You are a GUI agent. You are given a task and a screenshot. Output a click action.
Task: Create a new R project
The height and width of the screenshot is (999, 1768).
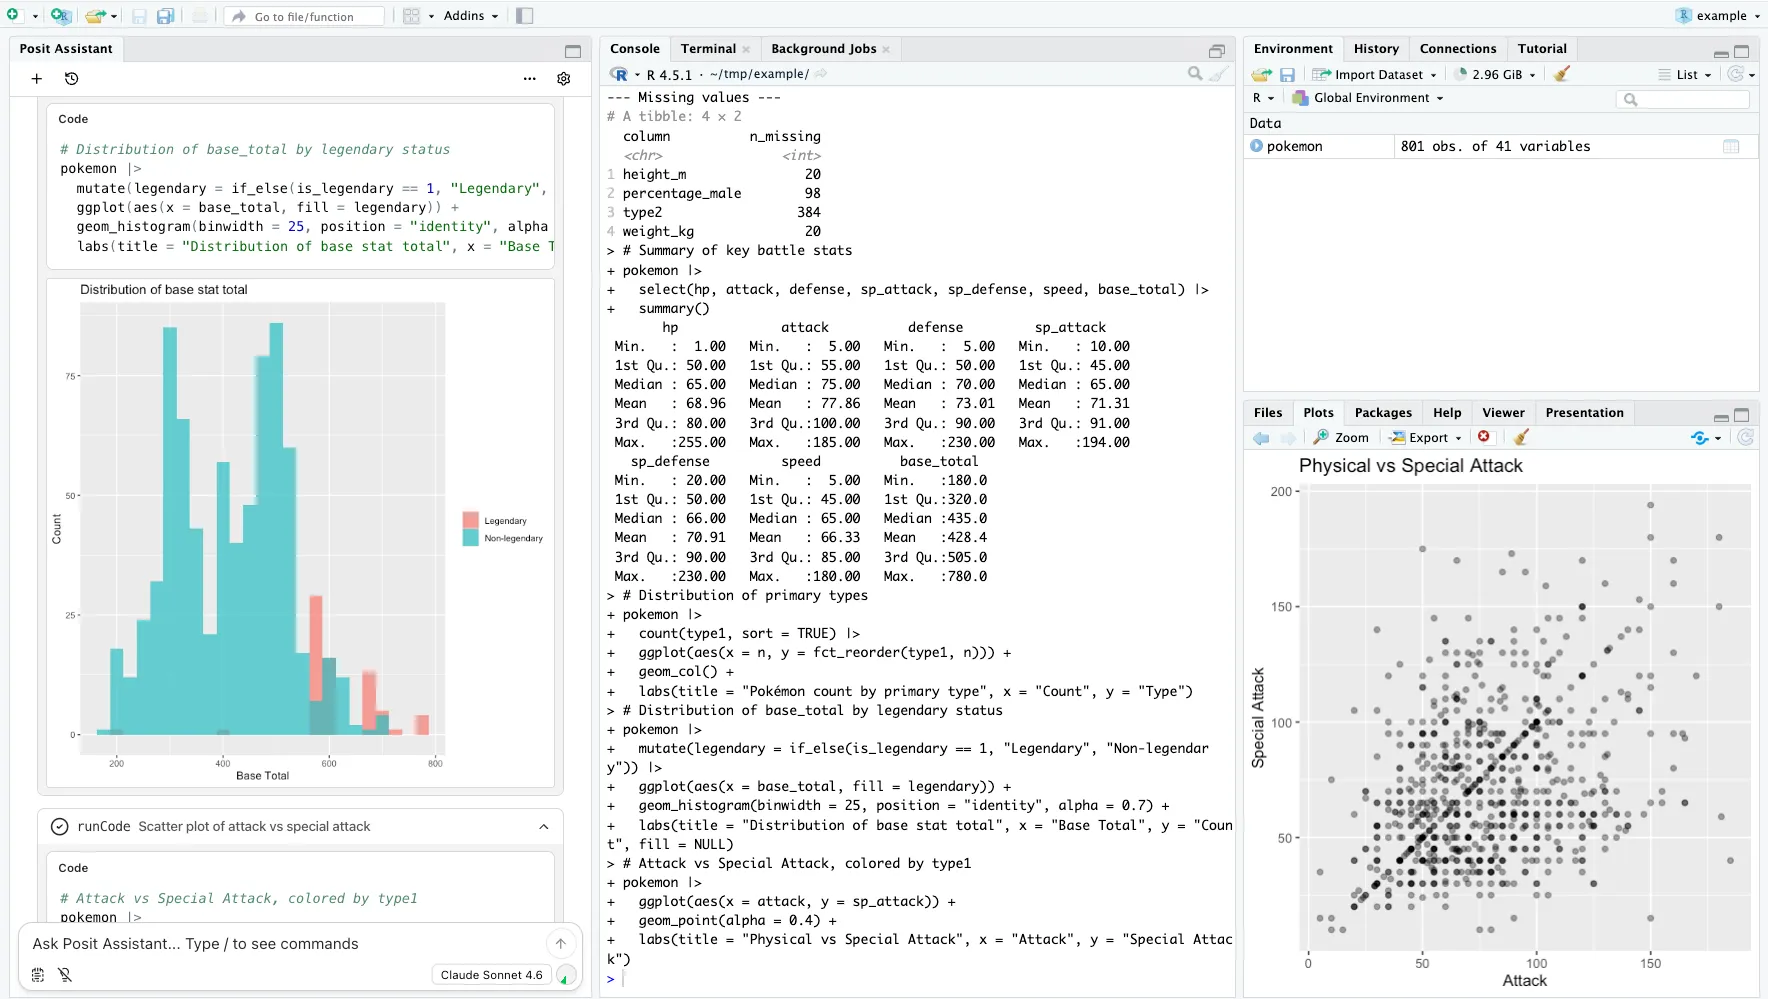pyautogui.click(x=60, y=15)
